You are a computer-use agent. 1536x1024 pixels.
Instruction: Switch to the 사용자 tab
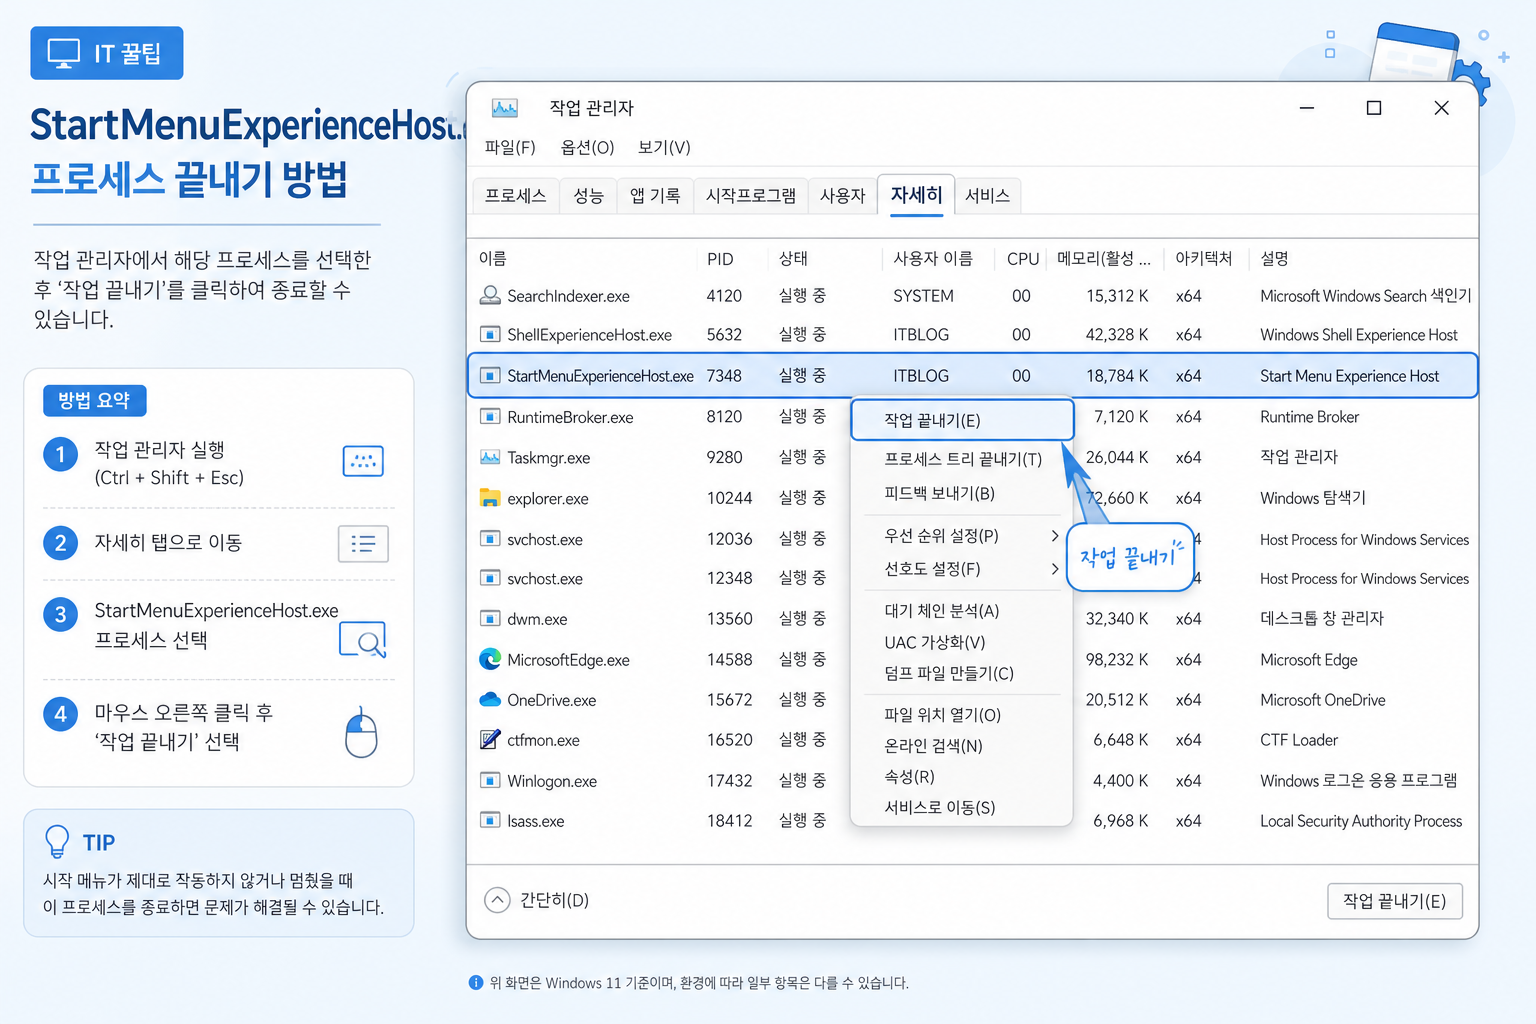pyautogui.click(x=842, y=196)
